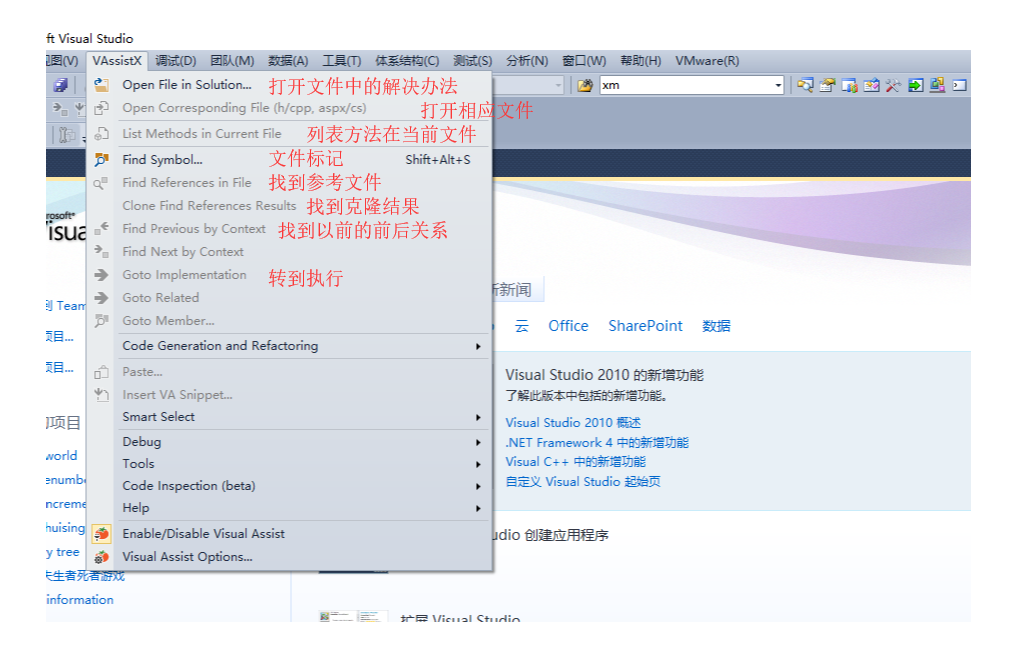Click List Methods in Current File
Screen dimensions: 1033x651
coord(290,134)
